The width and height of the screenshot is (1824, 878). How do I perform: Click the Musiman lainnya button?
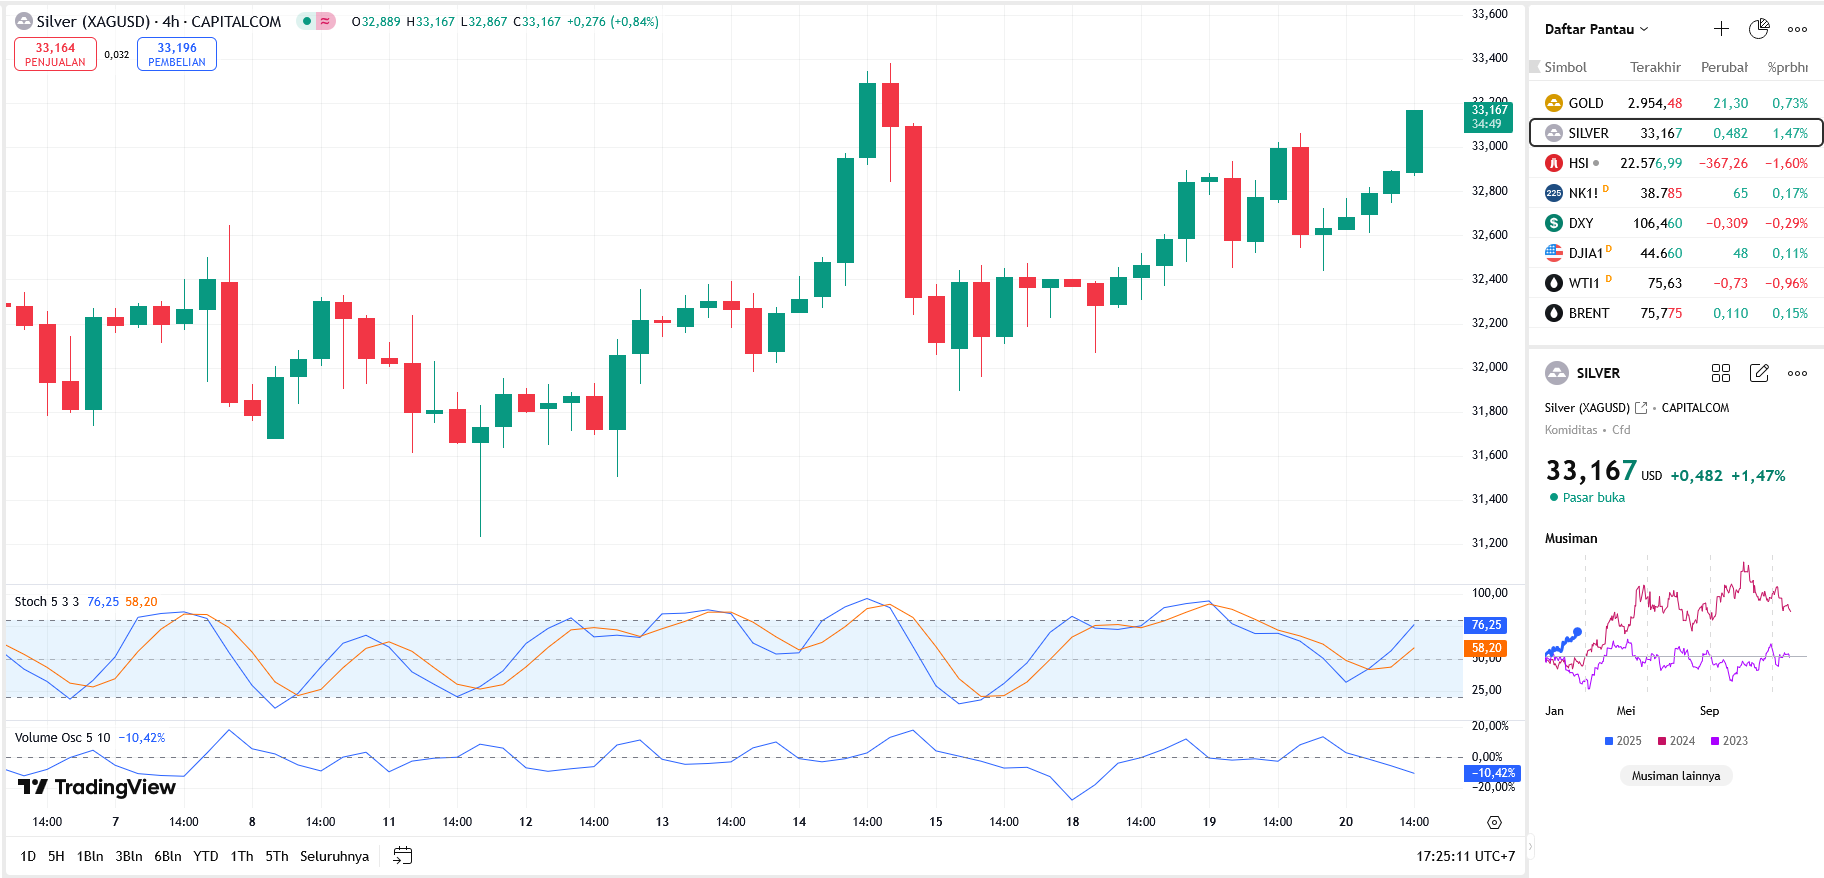[1676, 776]
